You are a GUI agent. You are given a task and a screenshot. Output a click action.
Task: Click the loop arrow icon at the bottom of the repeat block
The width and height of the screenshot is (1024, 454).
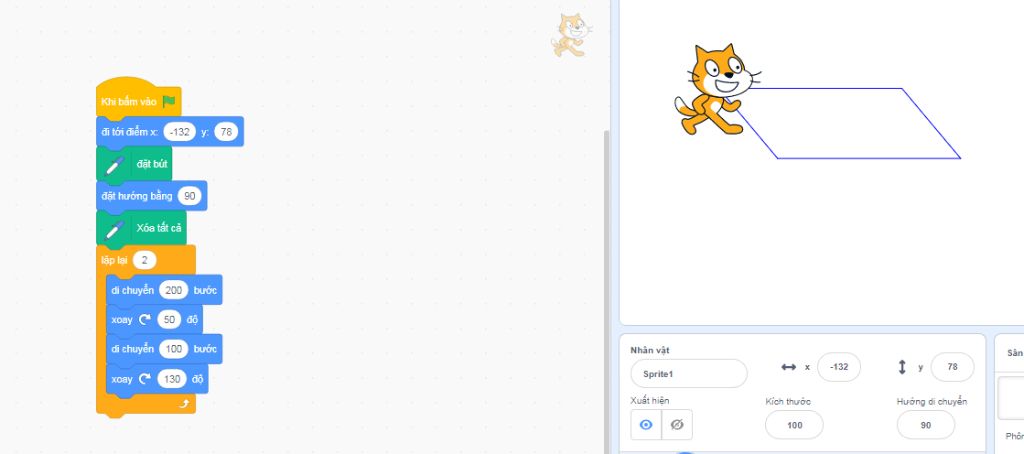pyautogui.click(x=184, y=404)
